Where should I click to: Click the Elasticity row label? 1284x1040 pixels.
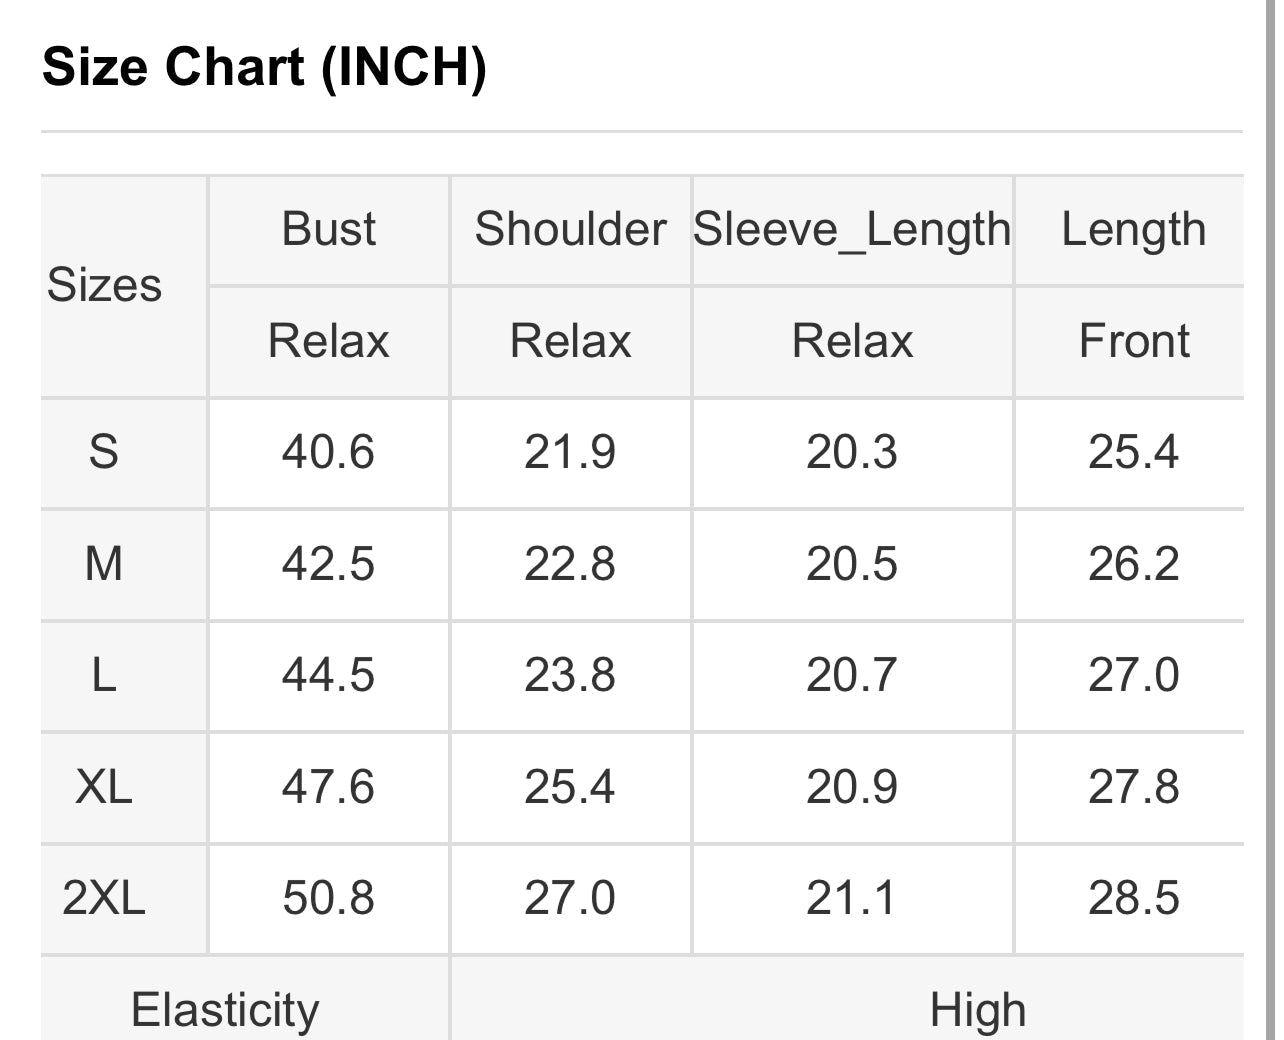pyautogui.click(x=225, y=1009)
